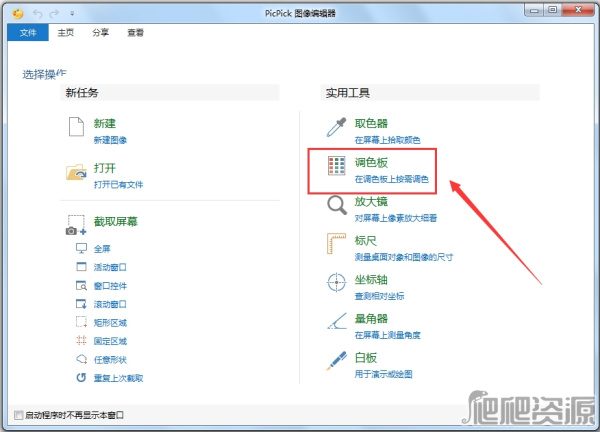Image resolution: width=600 pixels, height=432 pixels.
Task: Choose 全屏 capture link
Action: point(102,249)
